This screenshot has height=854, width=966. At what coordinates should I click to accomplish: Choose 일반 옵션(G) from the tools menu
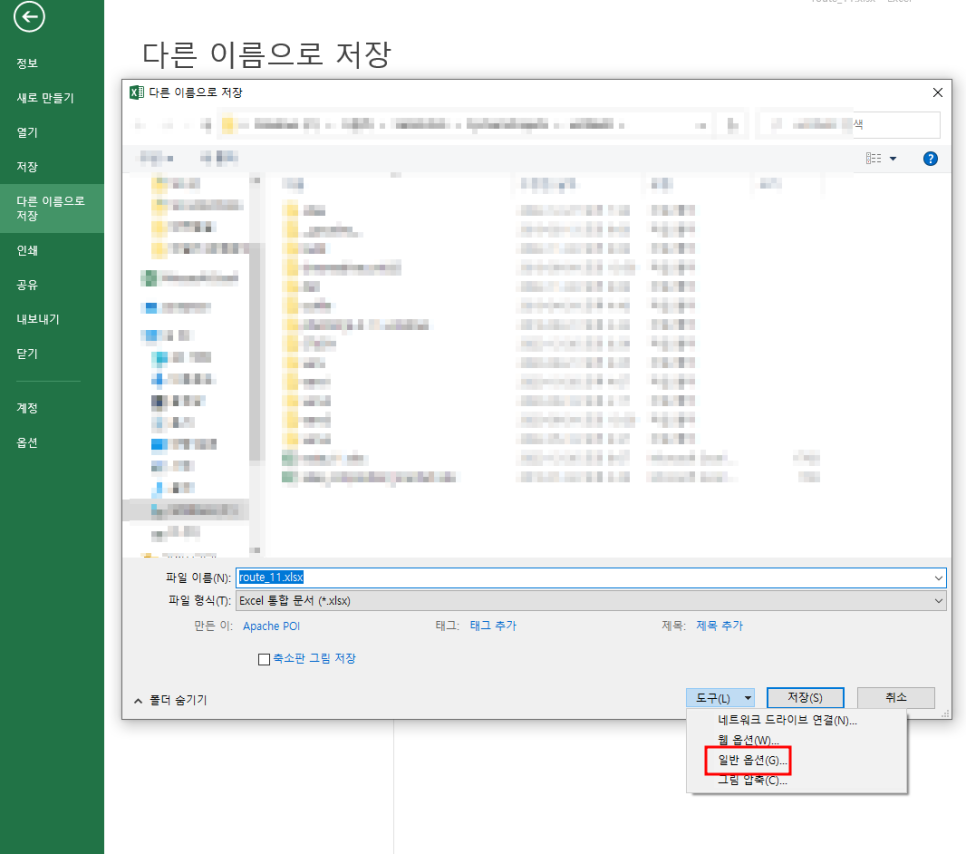(x=752, y=760)
